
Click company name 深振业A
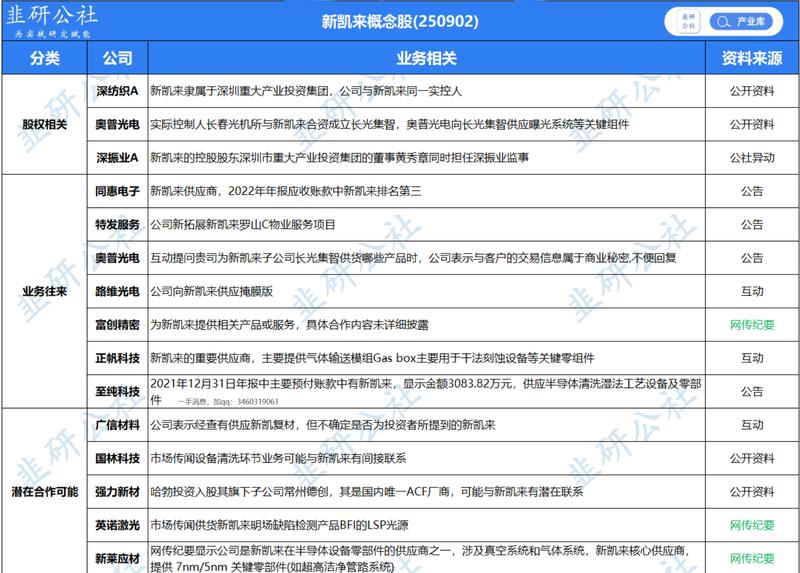[x=117, y=158]
